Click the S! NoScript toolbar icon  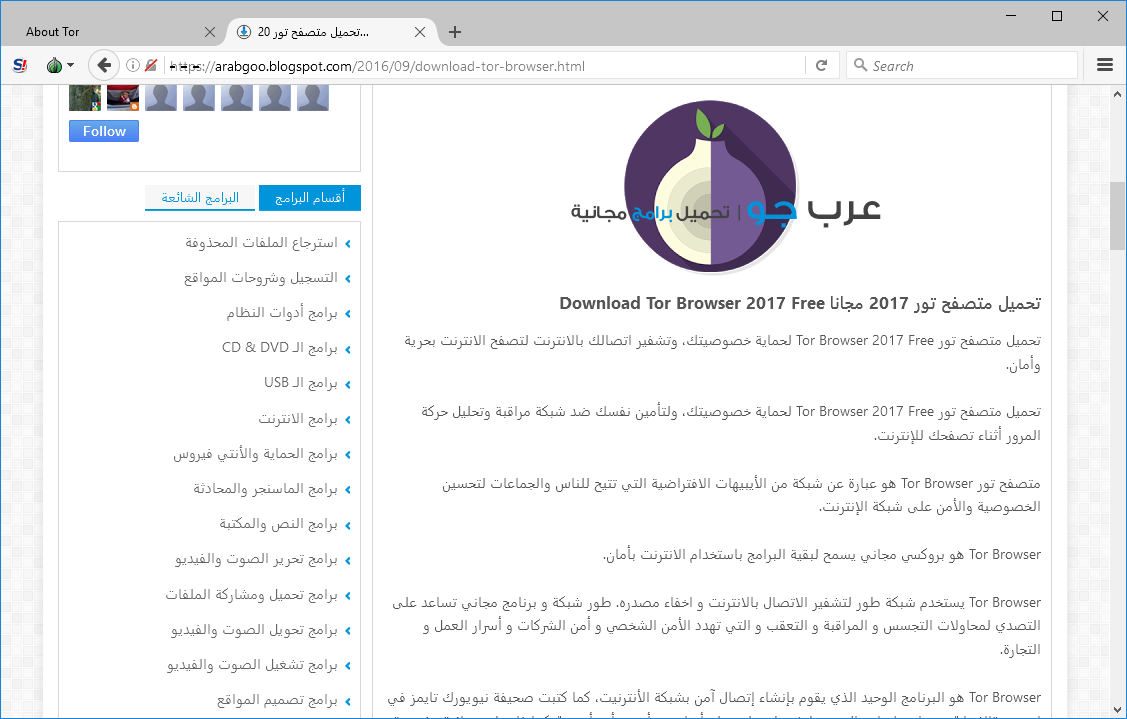(x=20, y=65)
